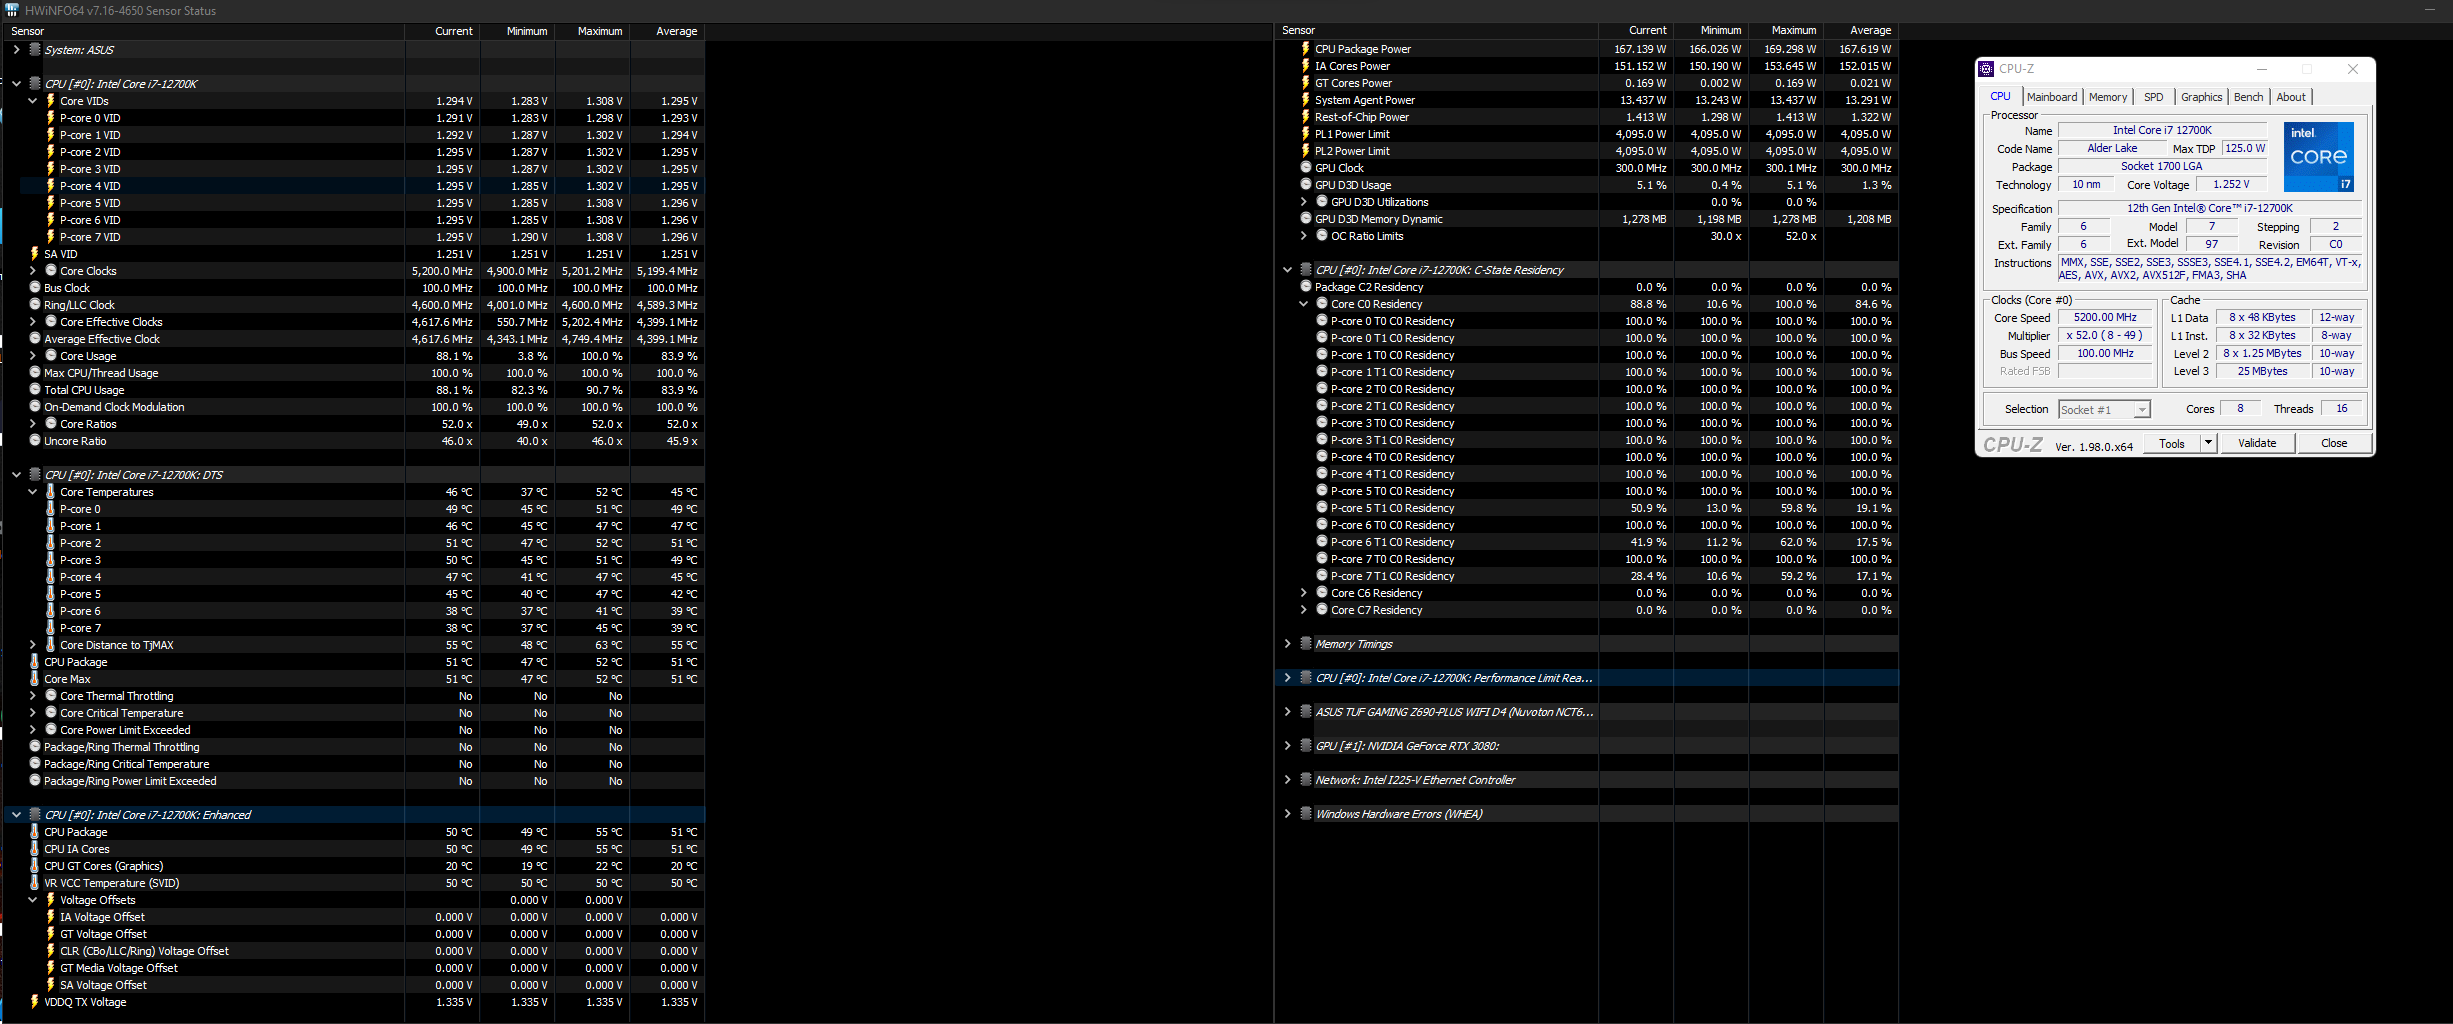The image size is (2453, 1024).
Task: Expand Core Effective Clocks
Action: coord(32,322)
